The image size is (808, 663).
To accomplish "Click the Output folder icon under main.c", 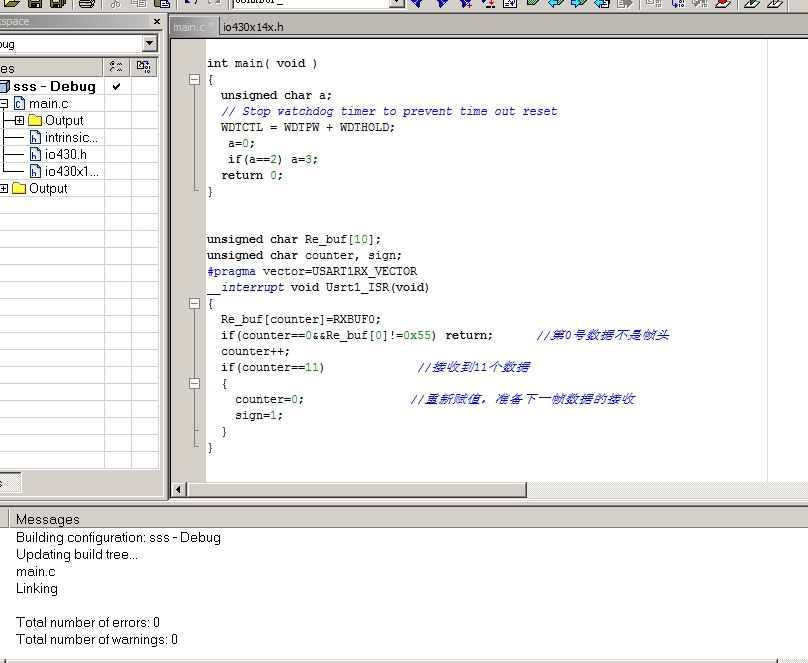I will [x=35, y=121].
